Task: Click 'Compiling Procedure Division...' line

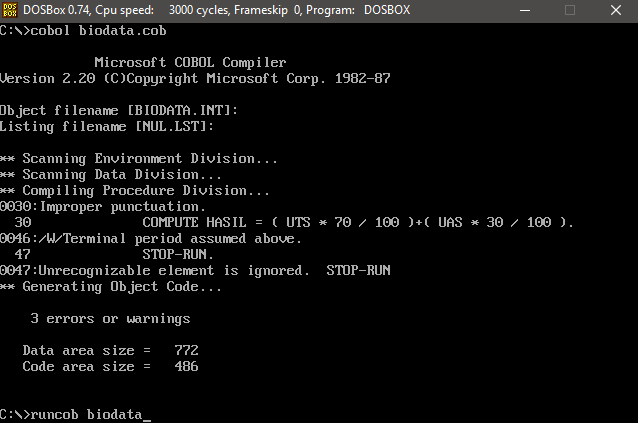Action: tap(135, 191)
